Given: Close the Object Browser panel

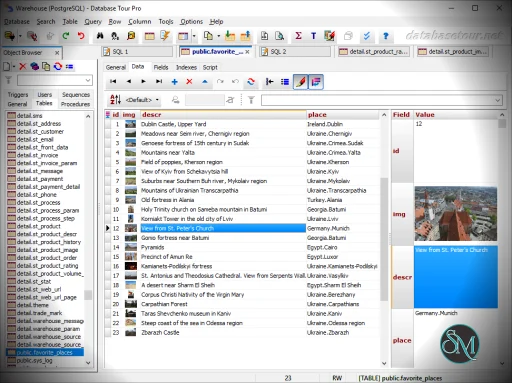Looking at the screenshot, I should [x=57, y=53].
